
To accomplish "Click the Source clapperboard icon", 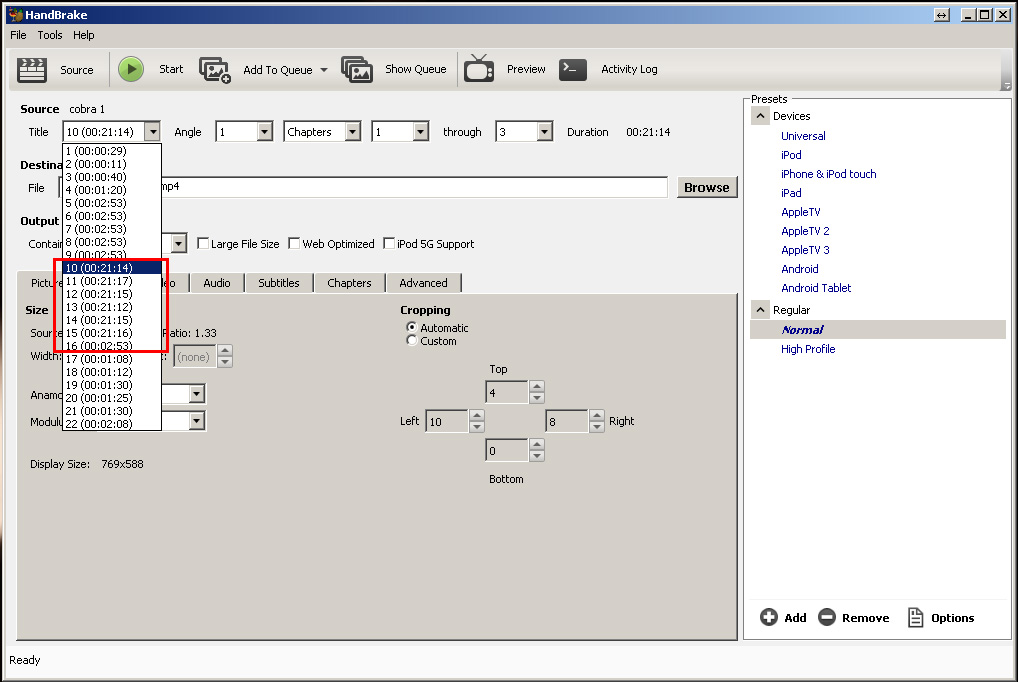I will (x=32, y=69).
